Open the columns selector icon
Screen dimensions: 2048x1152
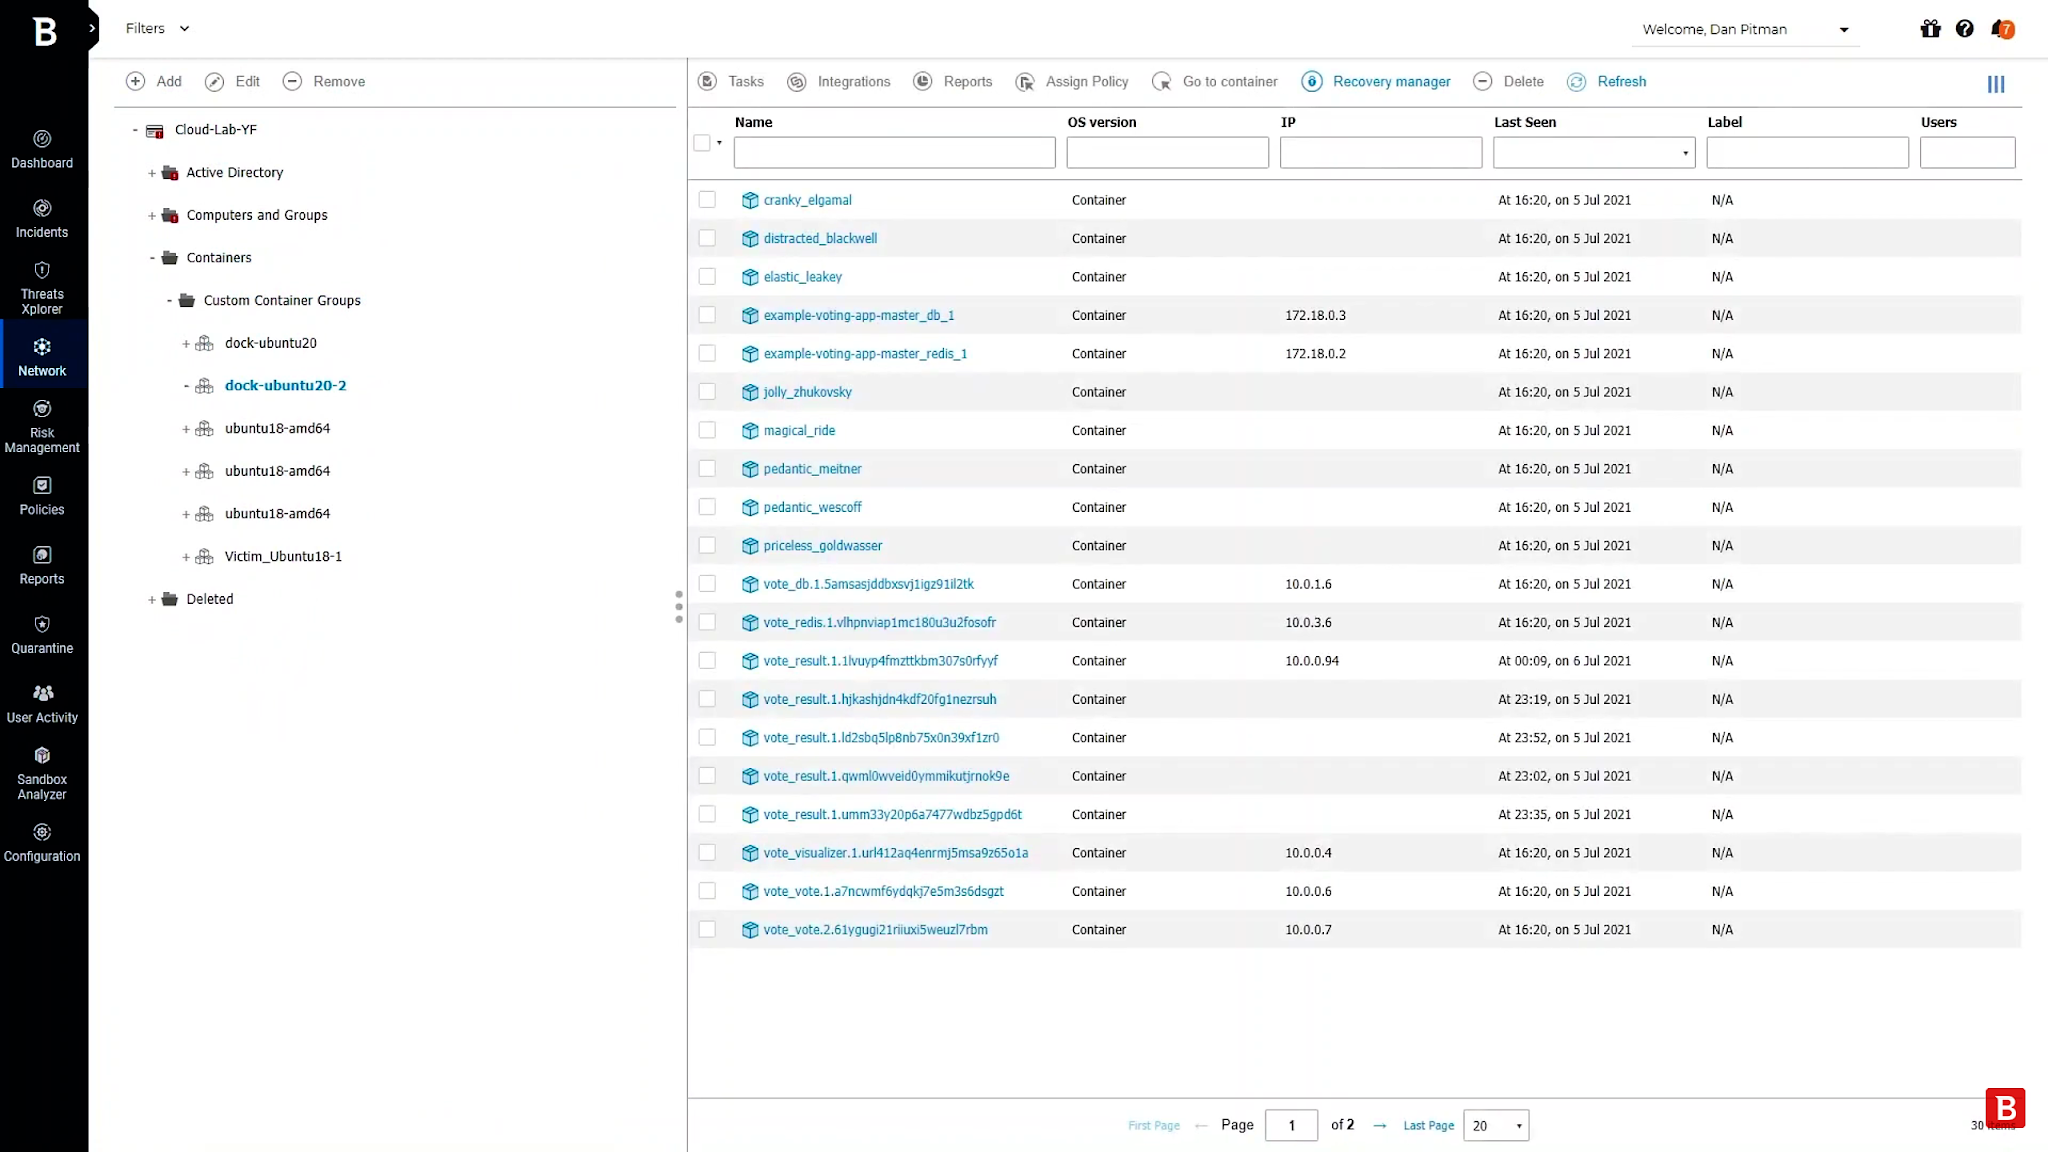(1995, 84)
